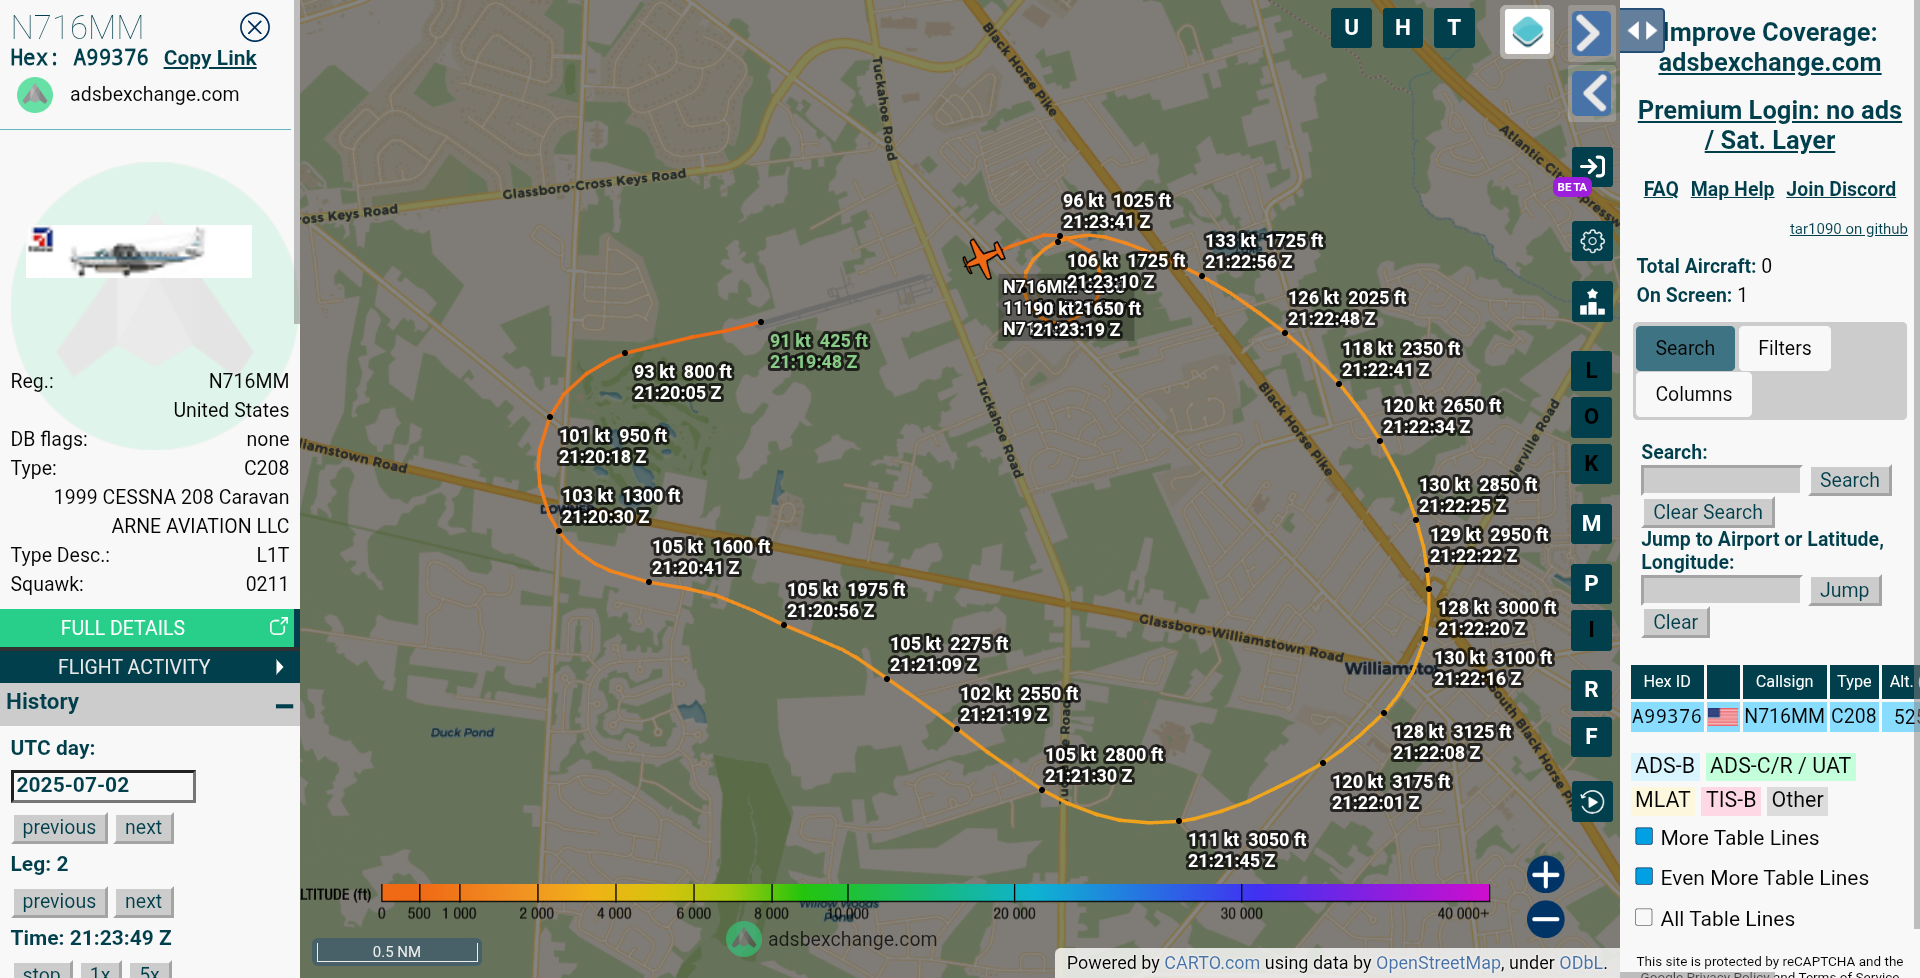Open tar1090 on github link

point(1848,229)
